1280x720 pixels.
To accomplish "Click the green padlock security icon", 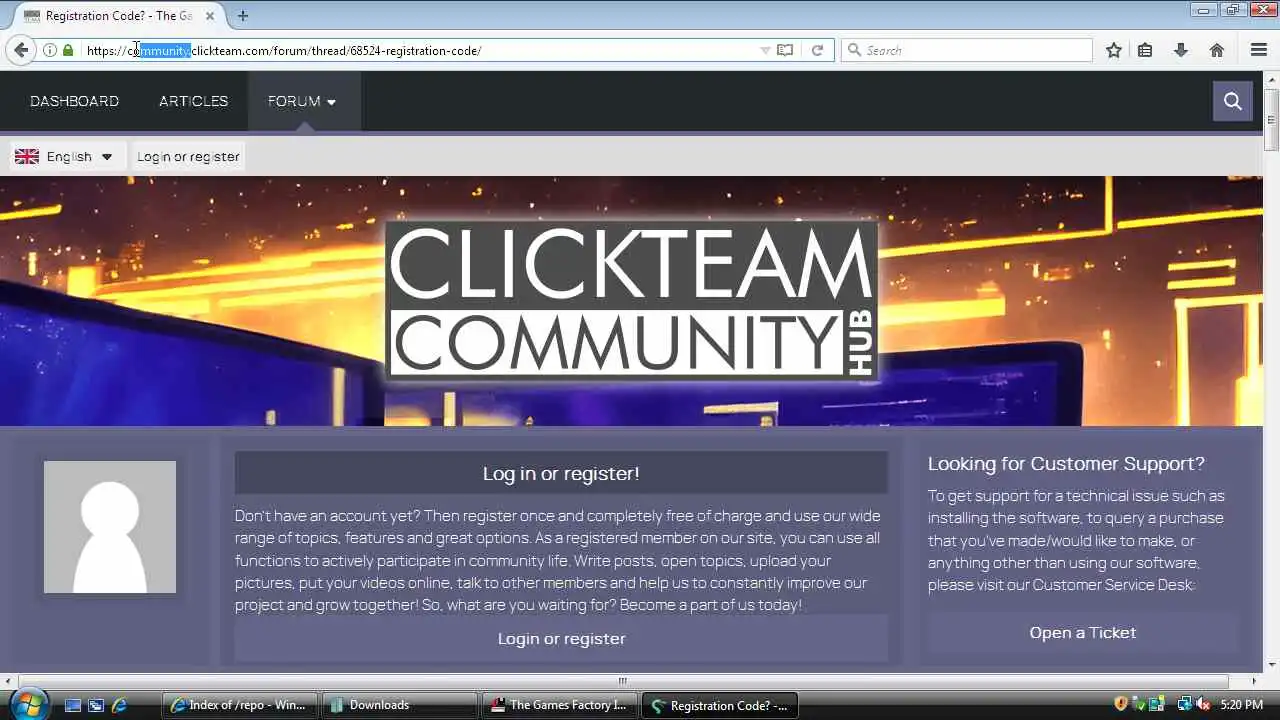I will pos(68,50).
